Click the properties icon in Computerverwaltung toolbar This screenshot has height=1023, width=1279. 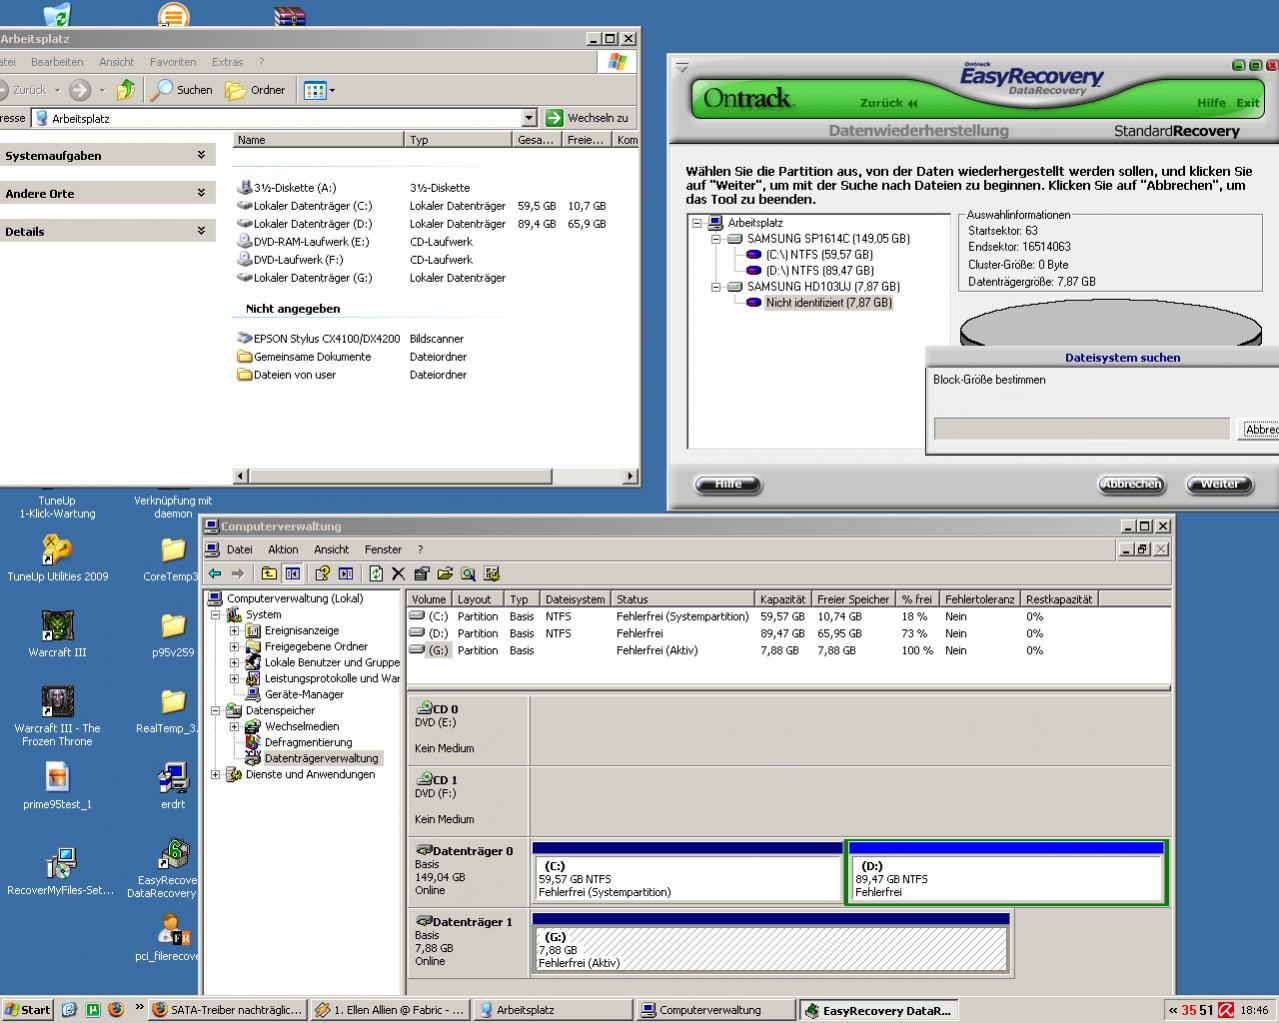pos(421,574)
